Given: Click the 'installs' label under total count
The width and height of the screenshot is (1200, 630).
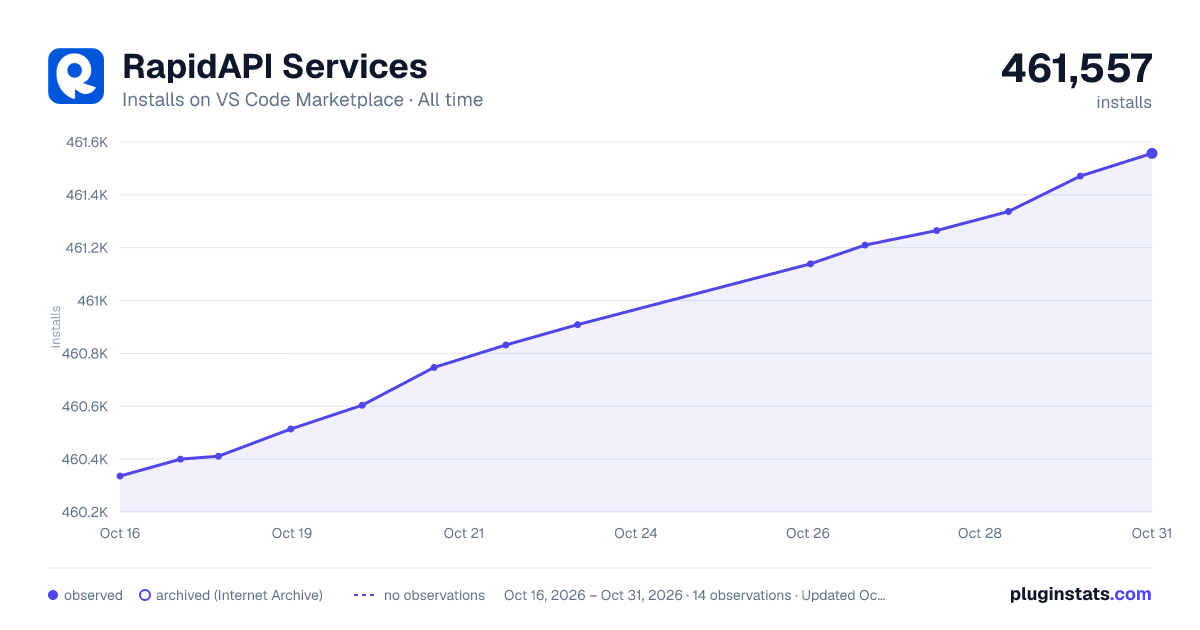Looking at the screenshot, I should pyautogui.click(x=1124, y=102).
